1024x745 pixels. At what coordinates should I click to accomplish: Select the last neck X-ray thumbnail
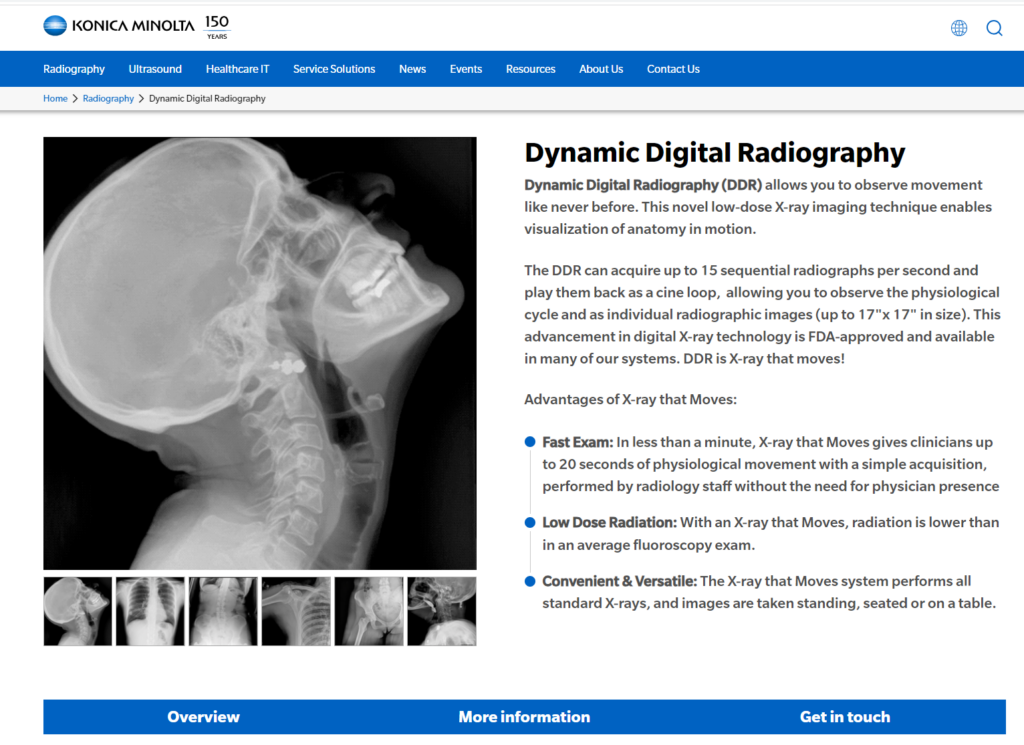[x=442, y=611]
